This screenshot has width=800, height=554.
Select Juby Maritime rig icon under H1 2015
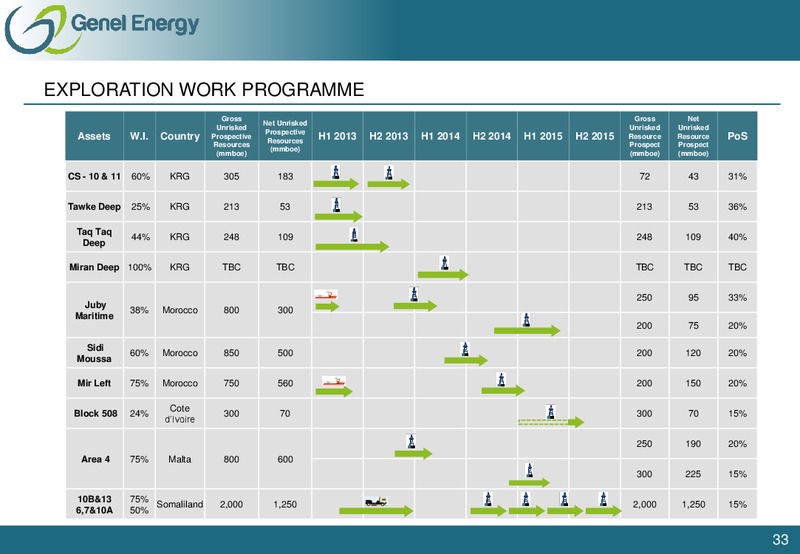527,320
